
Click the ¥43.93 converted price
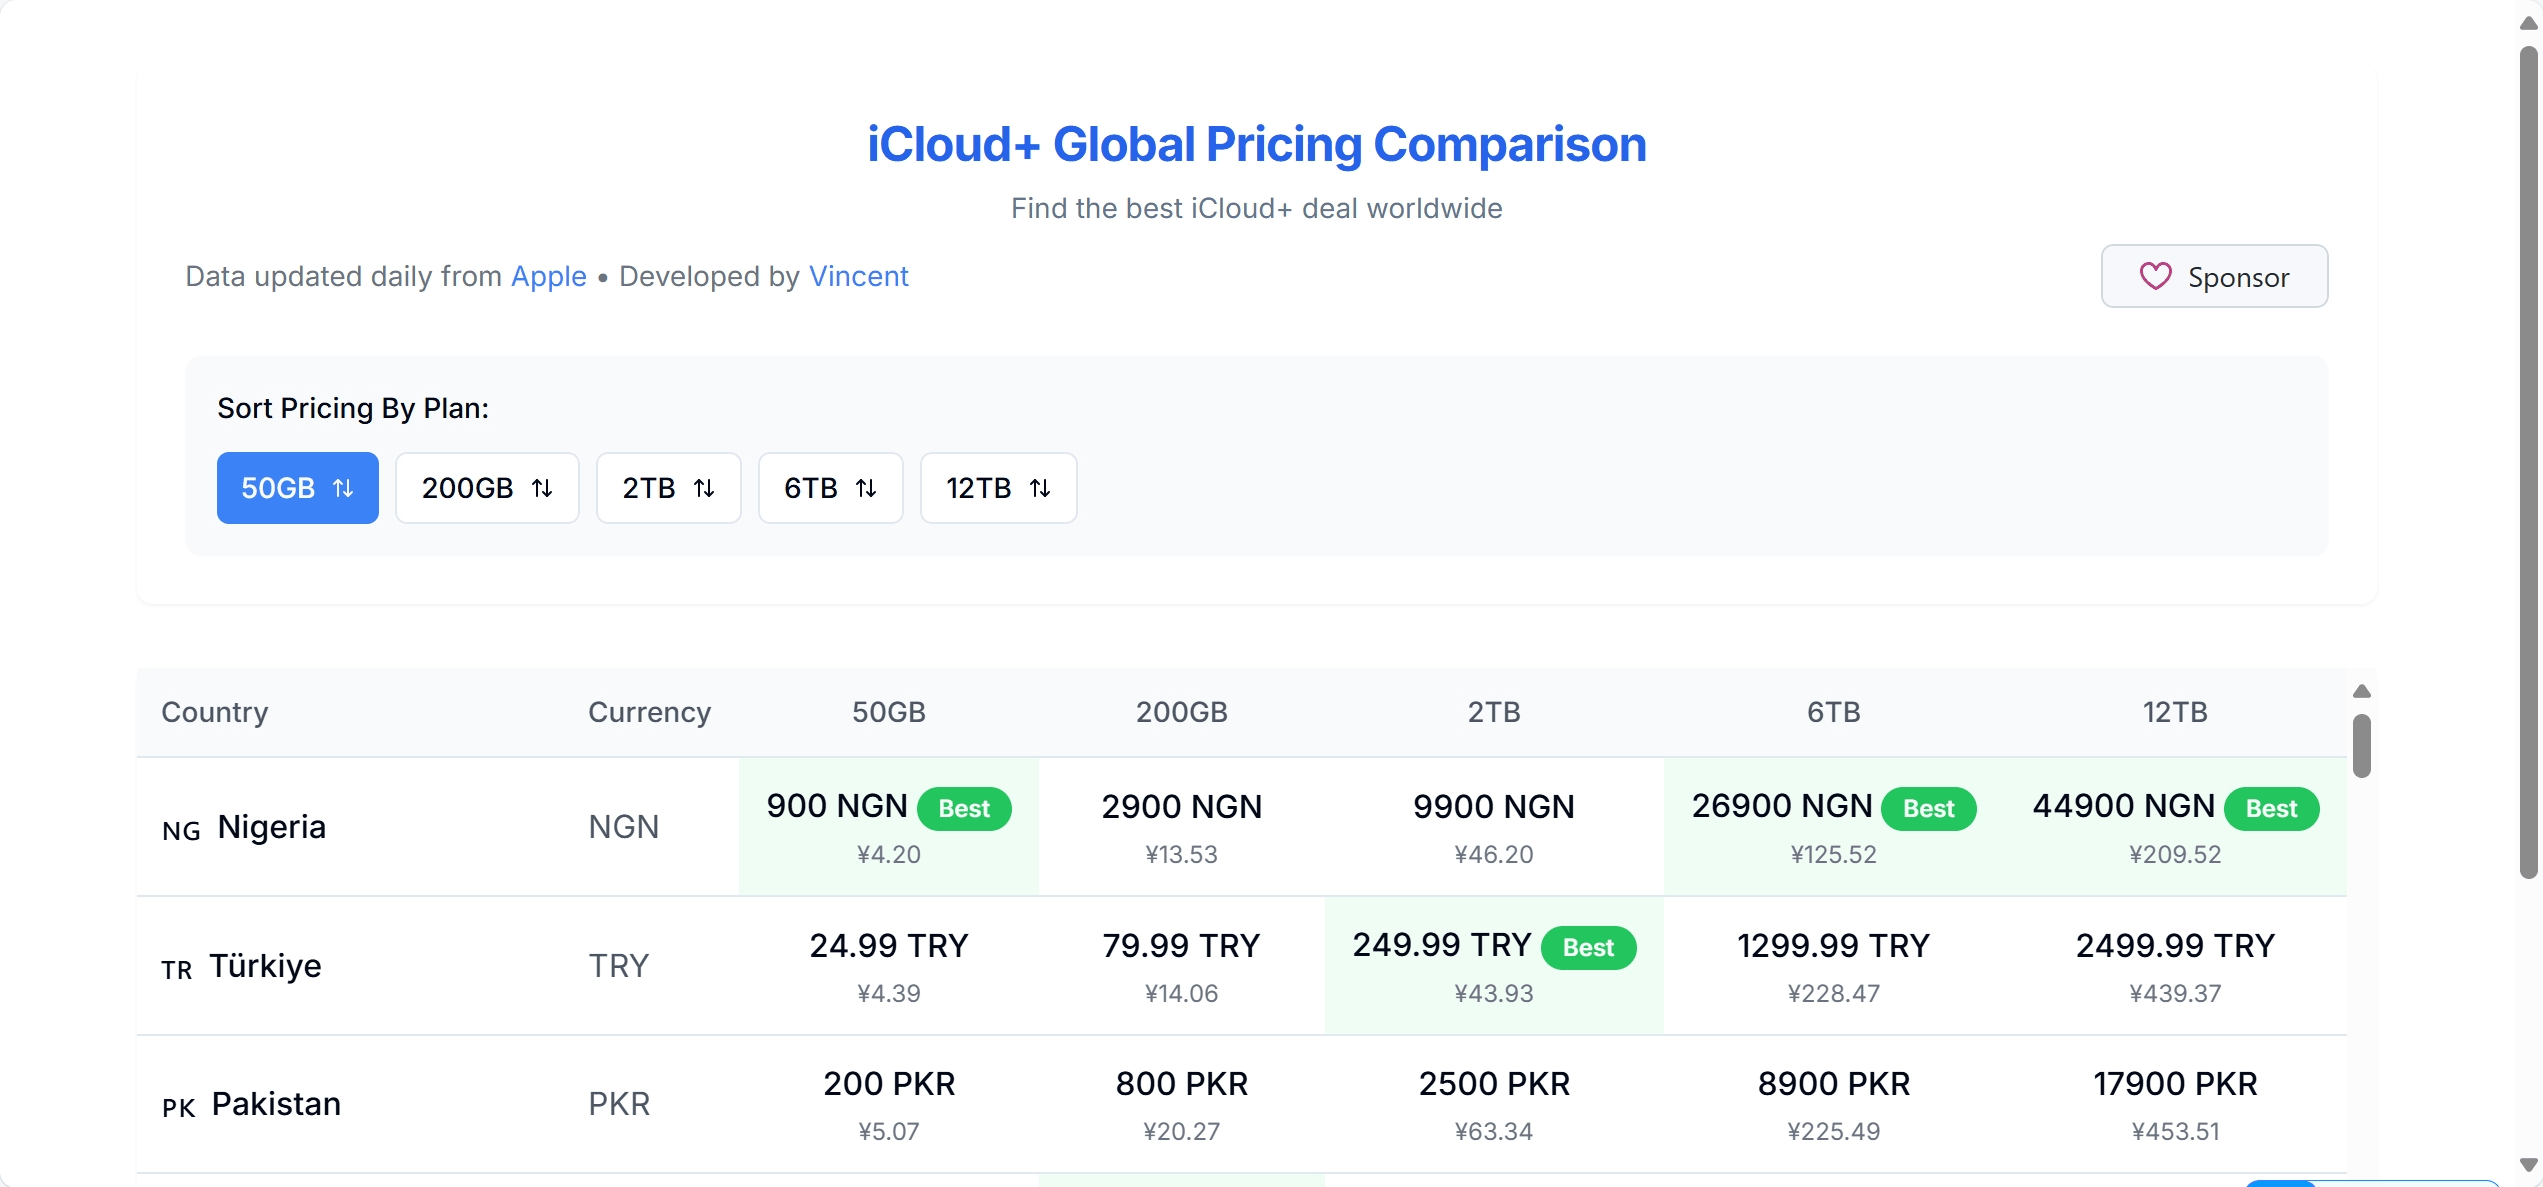(x=1493, y=994)
